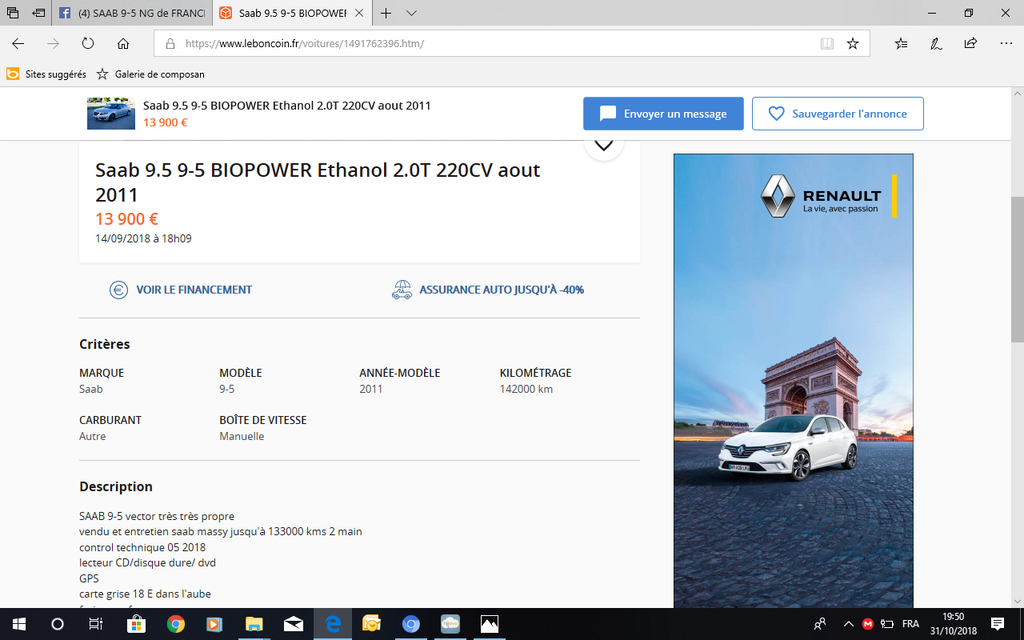
Task: Open the Chromium taskbar icon
Action: (411, 624)
